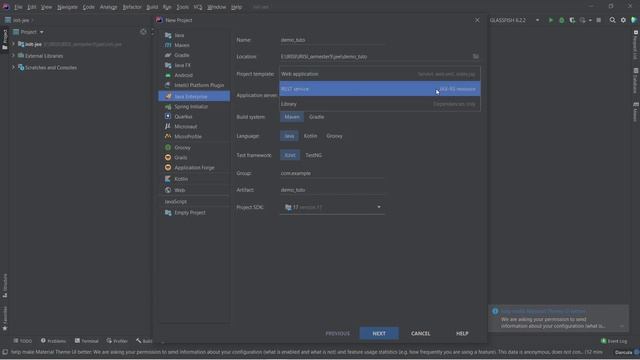The image size is (640, 360).
Task: Click Artifact input field
Action: pos(332,190)
